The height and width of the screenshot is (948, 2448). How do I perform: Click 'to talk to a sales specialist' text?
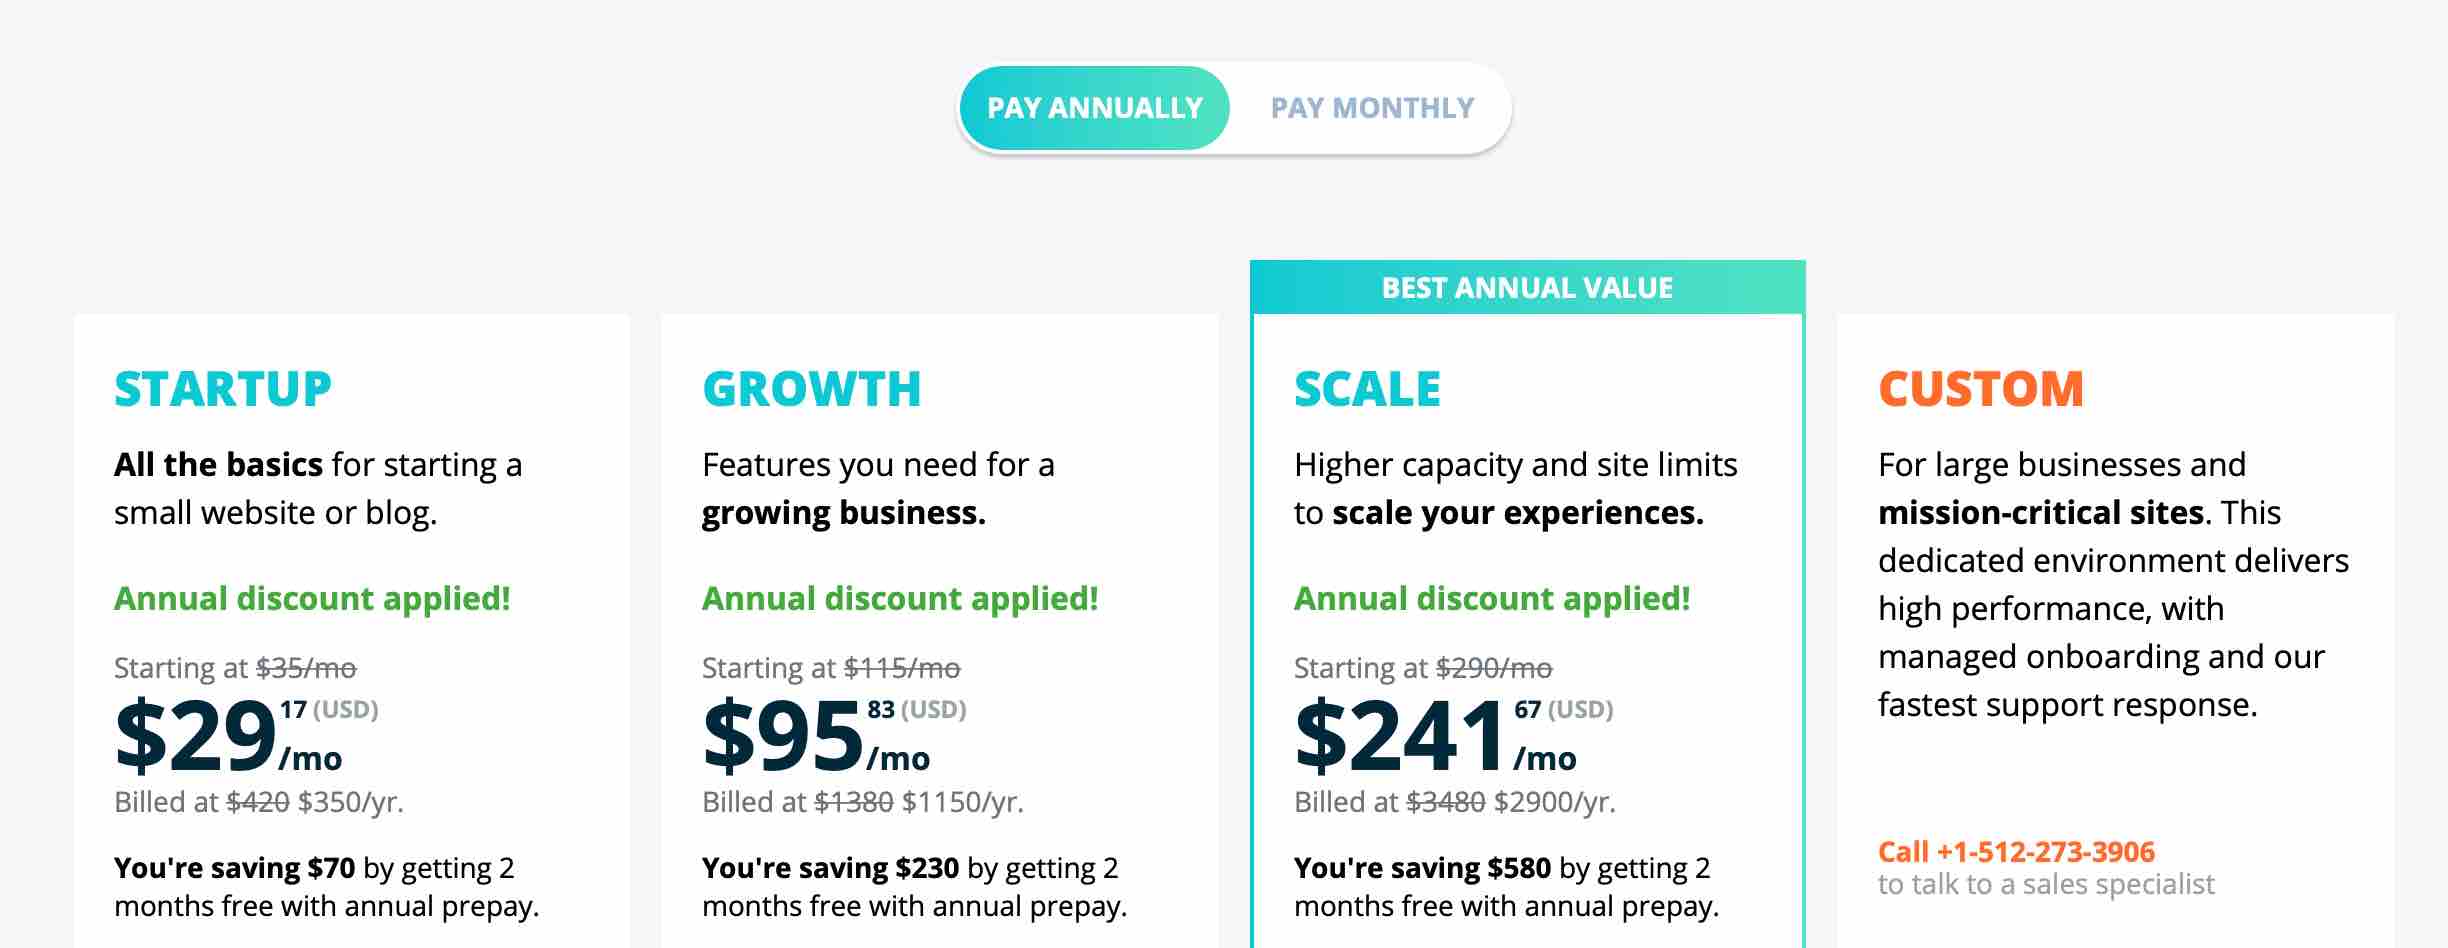(x=2046, y=885)
